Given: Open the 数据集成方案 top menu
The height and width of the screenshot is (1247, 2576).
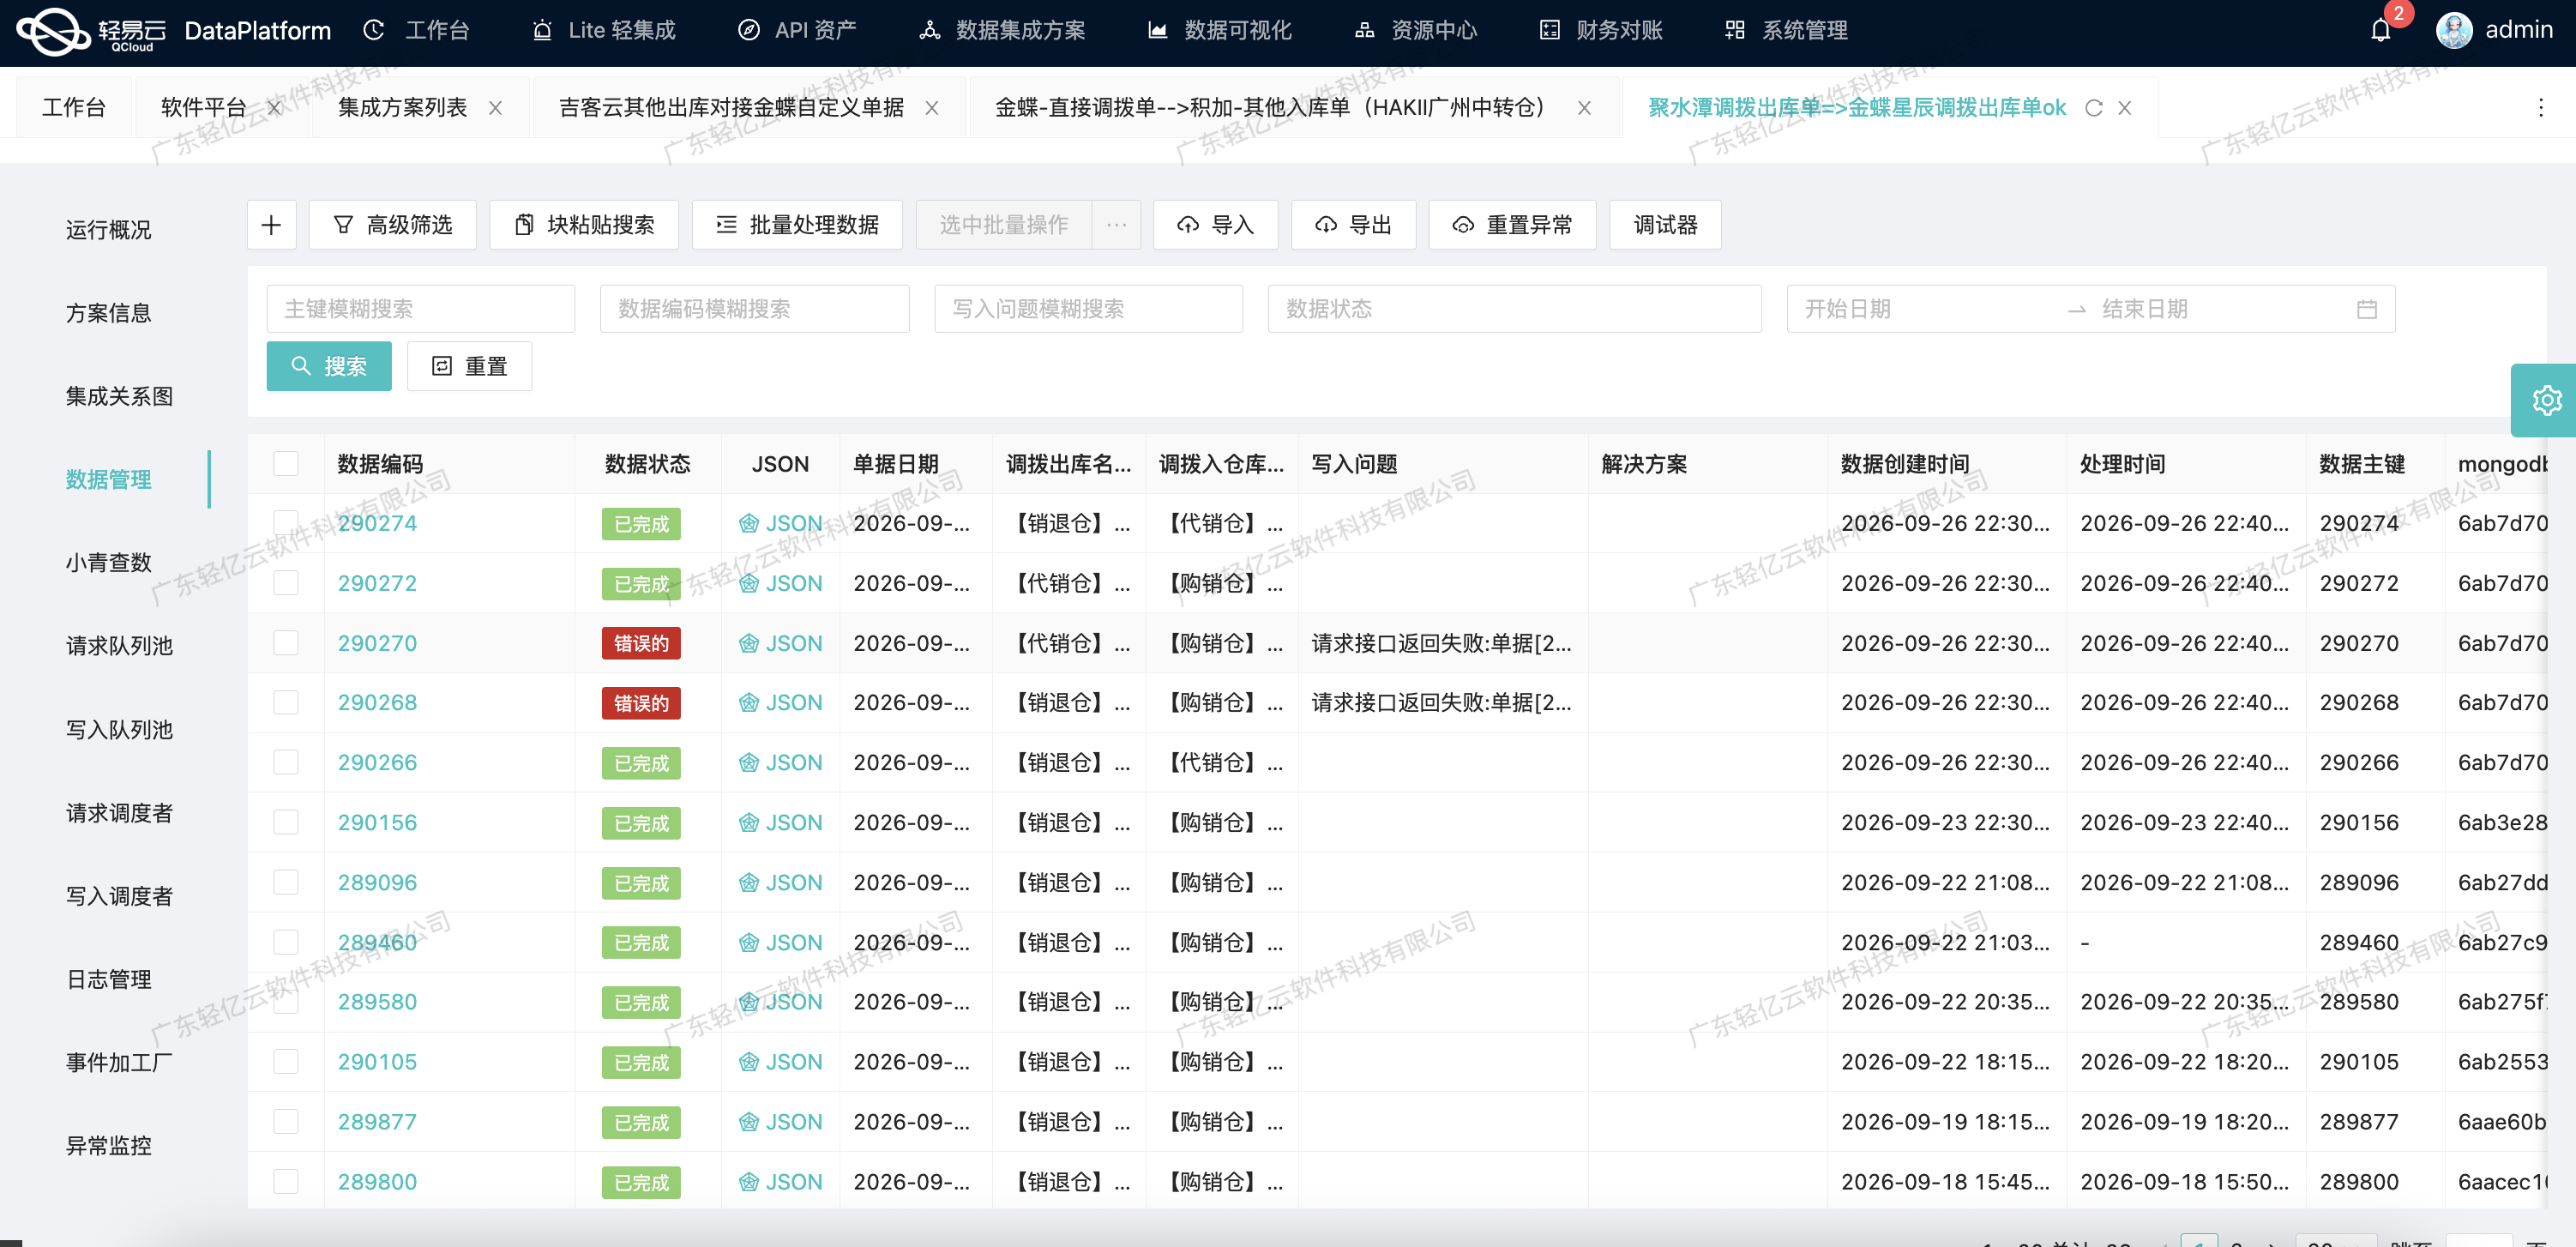Looking at the screenshot, I should pyautogui.click(x=1002, y=30).
